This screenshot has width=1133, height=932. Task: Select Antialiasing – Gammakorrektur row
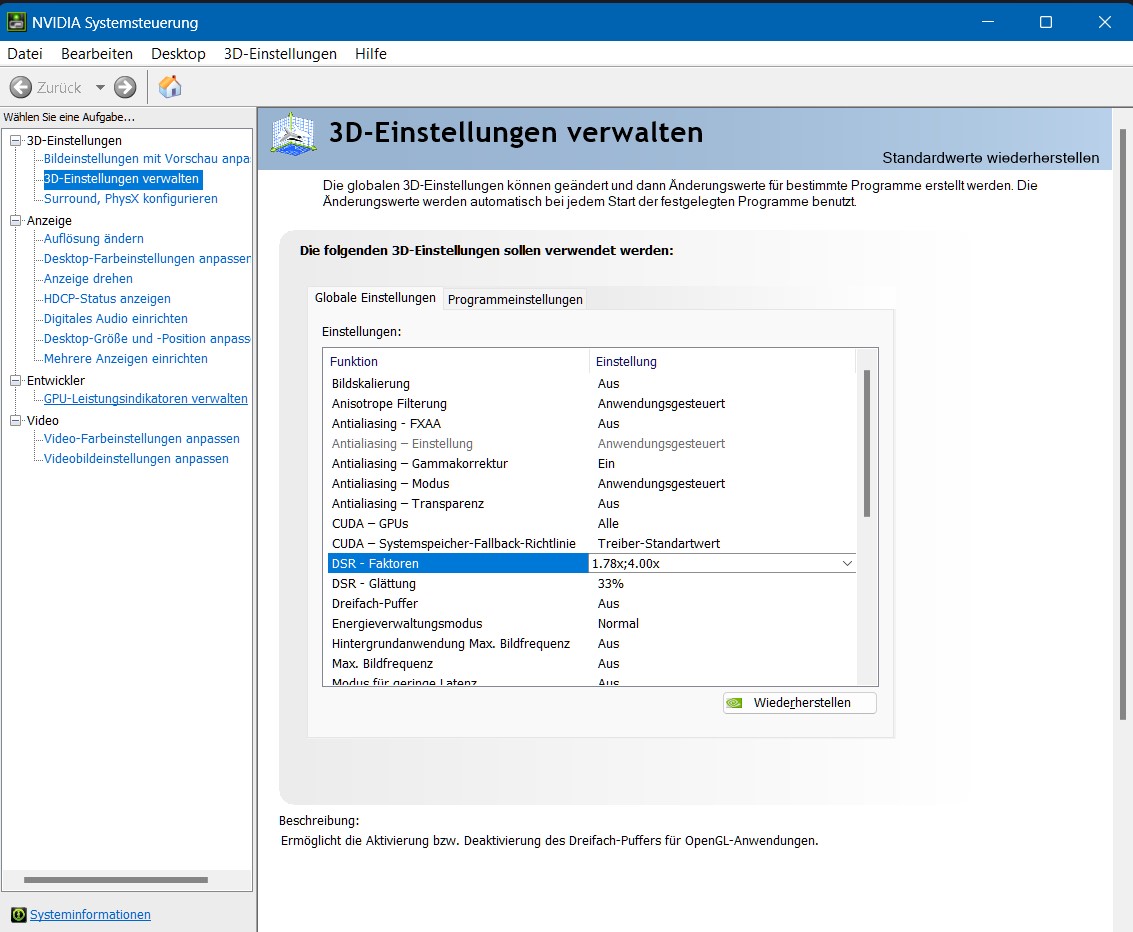591,464
